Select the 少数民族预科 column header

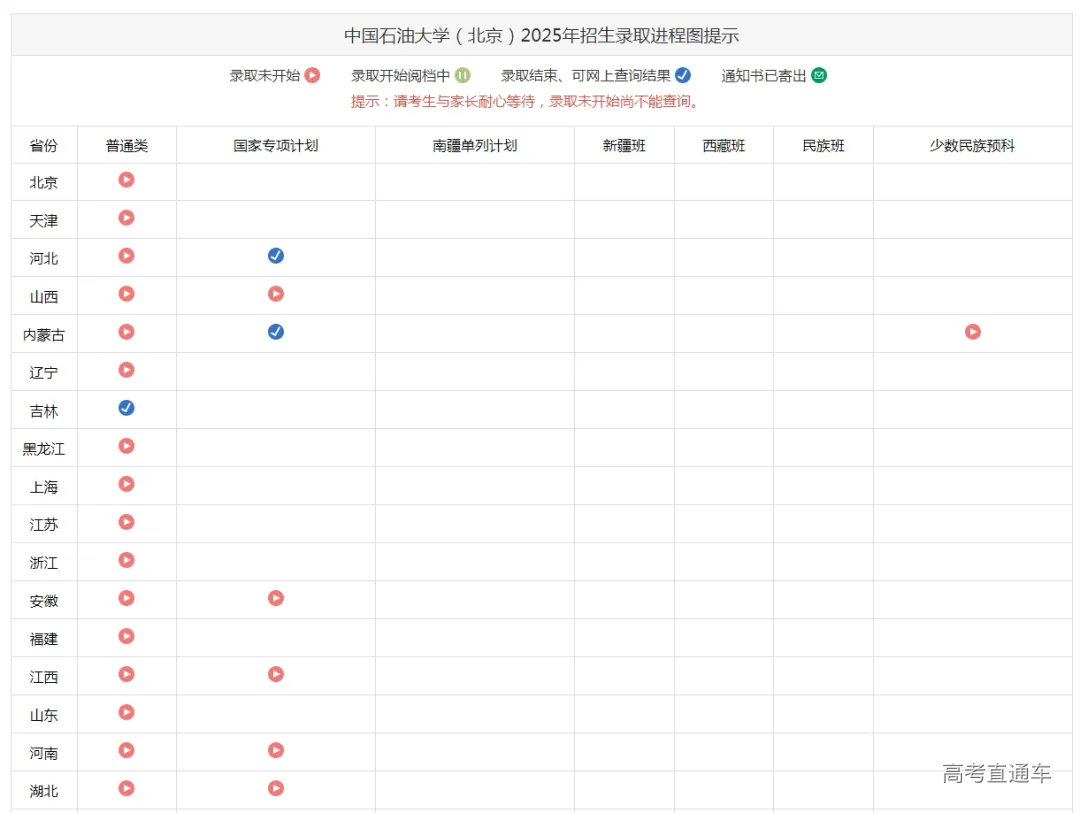coord(972,146)
